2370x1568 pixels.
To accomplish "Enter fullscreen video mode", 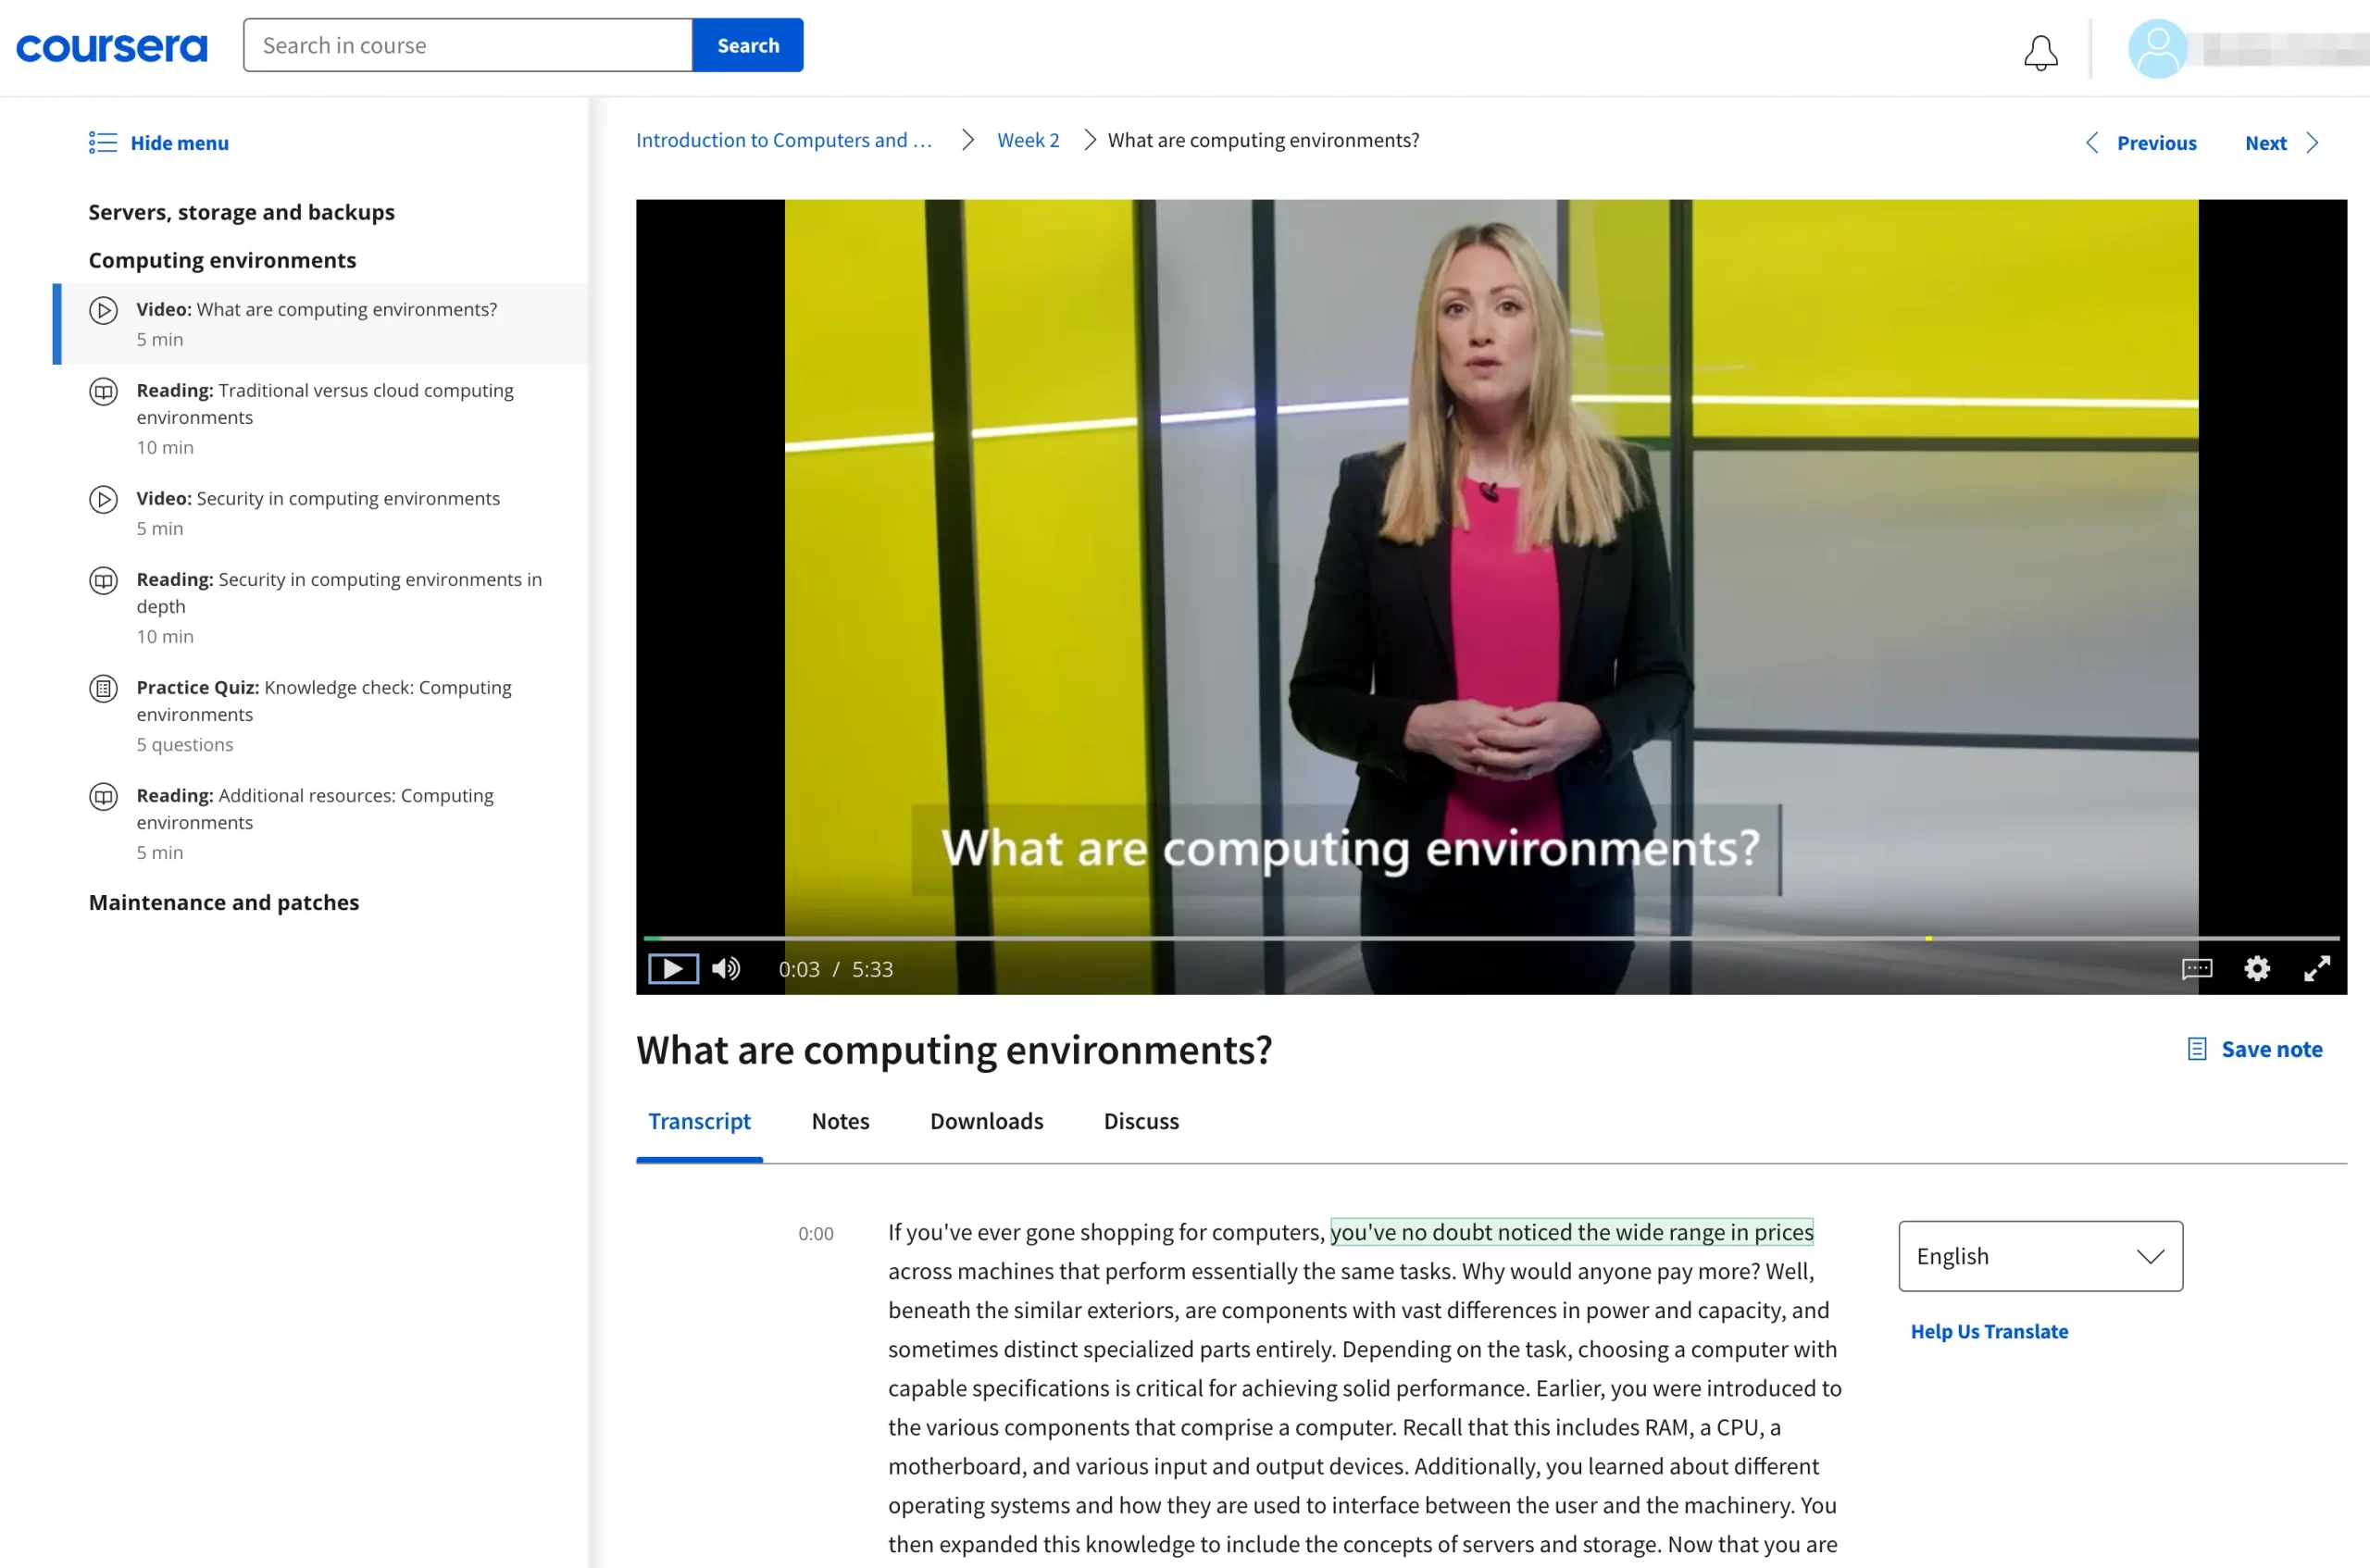I will point(2317,968).
